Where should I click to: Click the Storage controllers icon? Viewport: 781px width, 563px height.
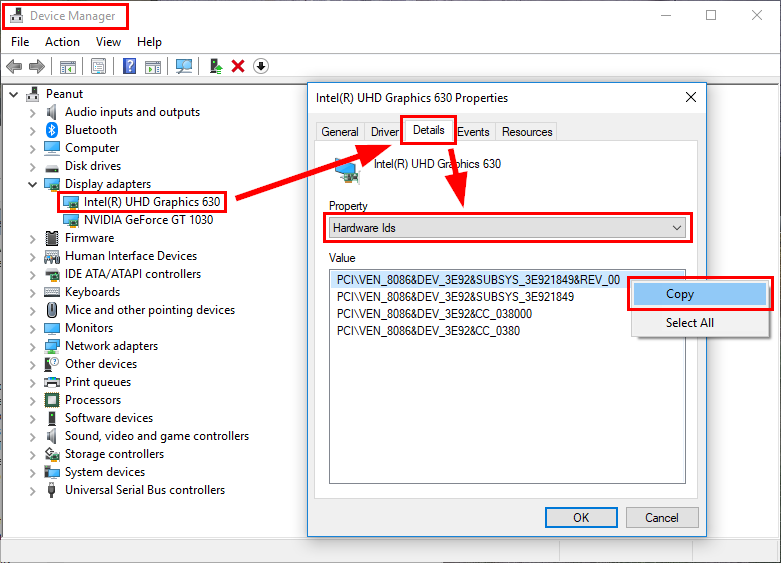coord(52,454)
